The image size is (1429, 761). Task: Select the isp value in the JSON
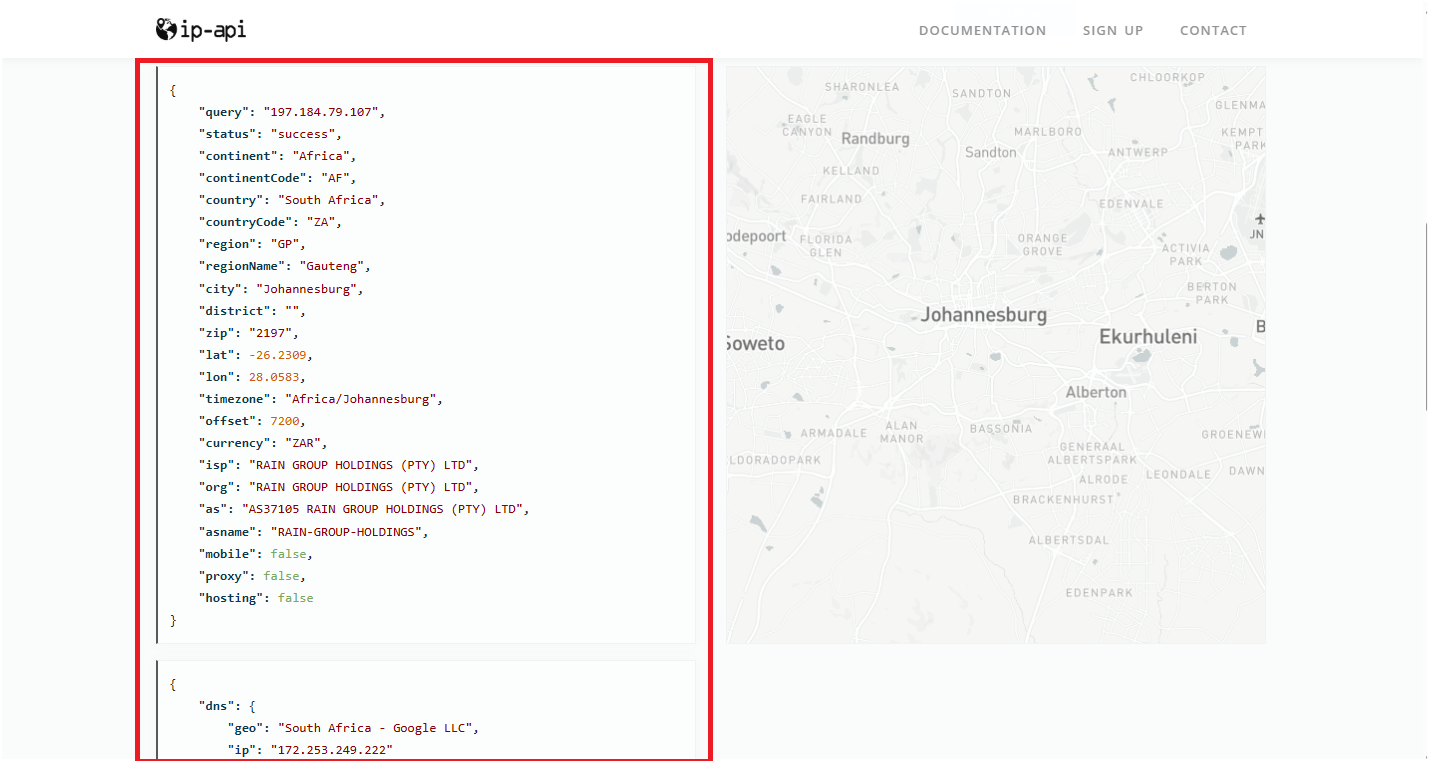click(x=361, y=465)
